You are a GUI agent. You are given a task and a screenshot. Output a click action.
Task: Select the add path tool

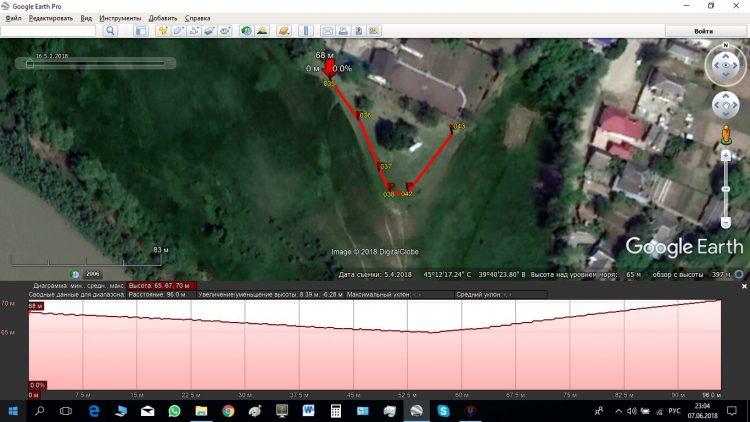coord(194,31)
